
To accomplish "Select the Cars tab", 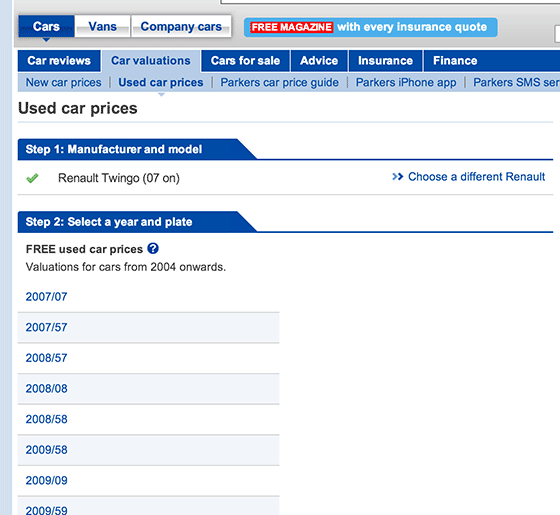I will 46,26.
